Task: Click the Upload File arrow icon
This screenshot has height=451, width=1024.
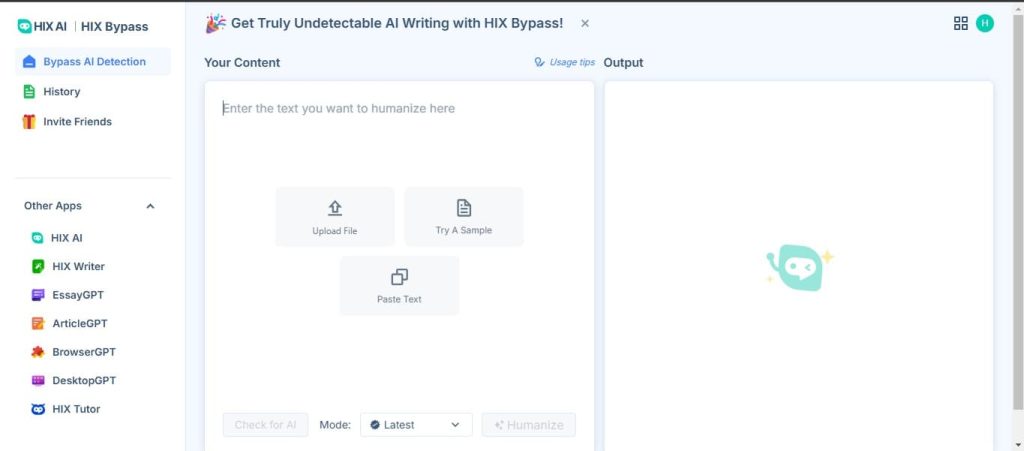Action: point(334,208)
